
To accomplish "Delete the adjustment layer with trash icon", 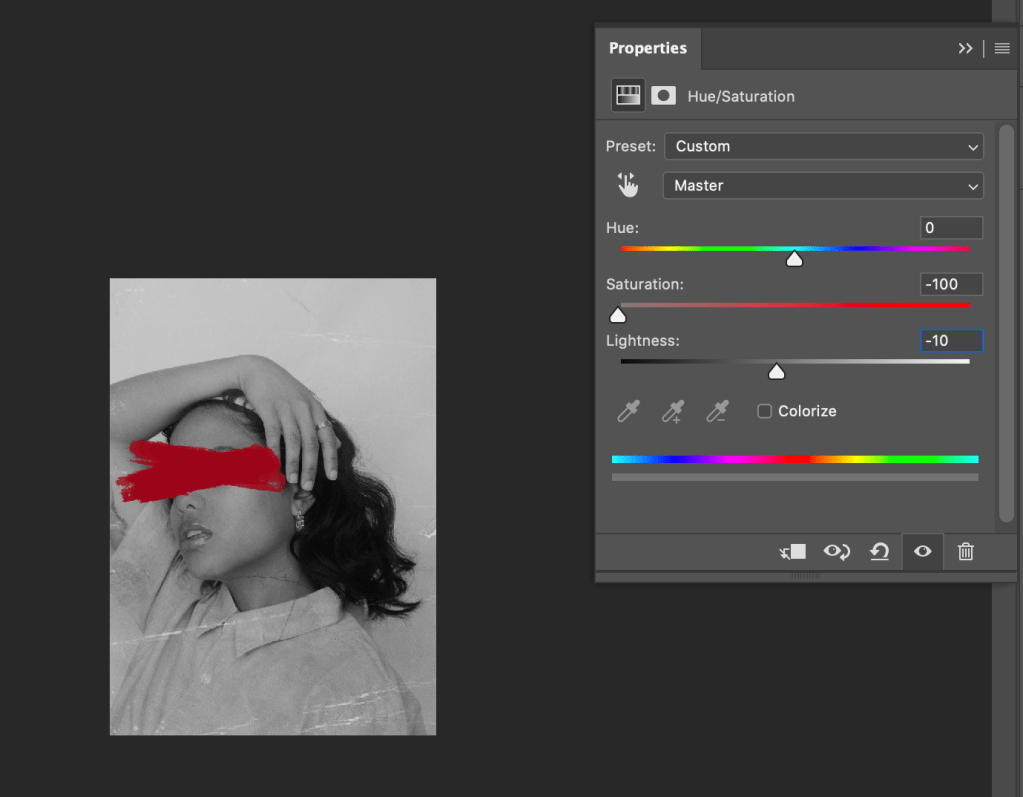I will 965,551.
